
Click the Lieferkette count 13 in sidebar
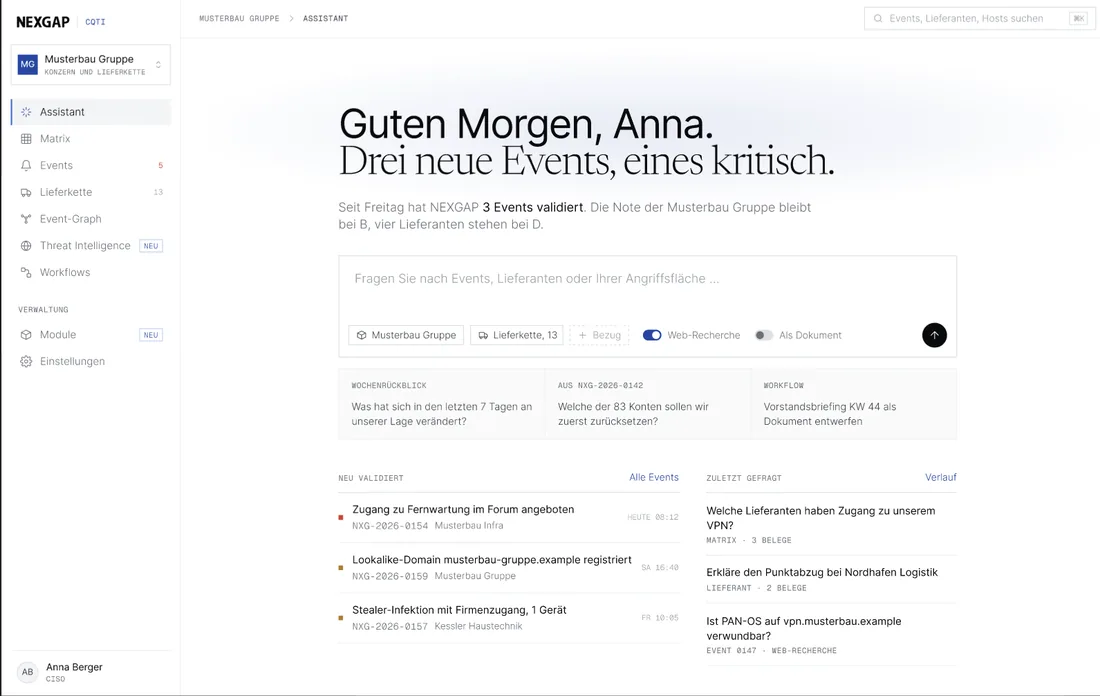(159, 192)
